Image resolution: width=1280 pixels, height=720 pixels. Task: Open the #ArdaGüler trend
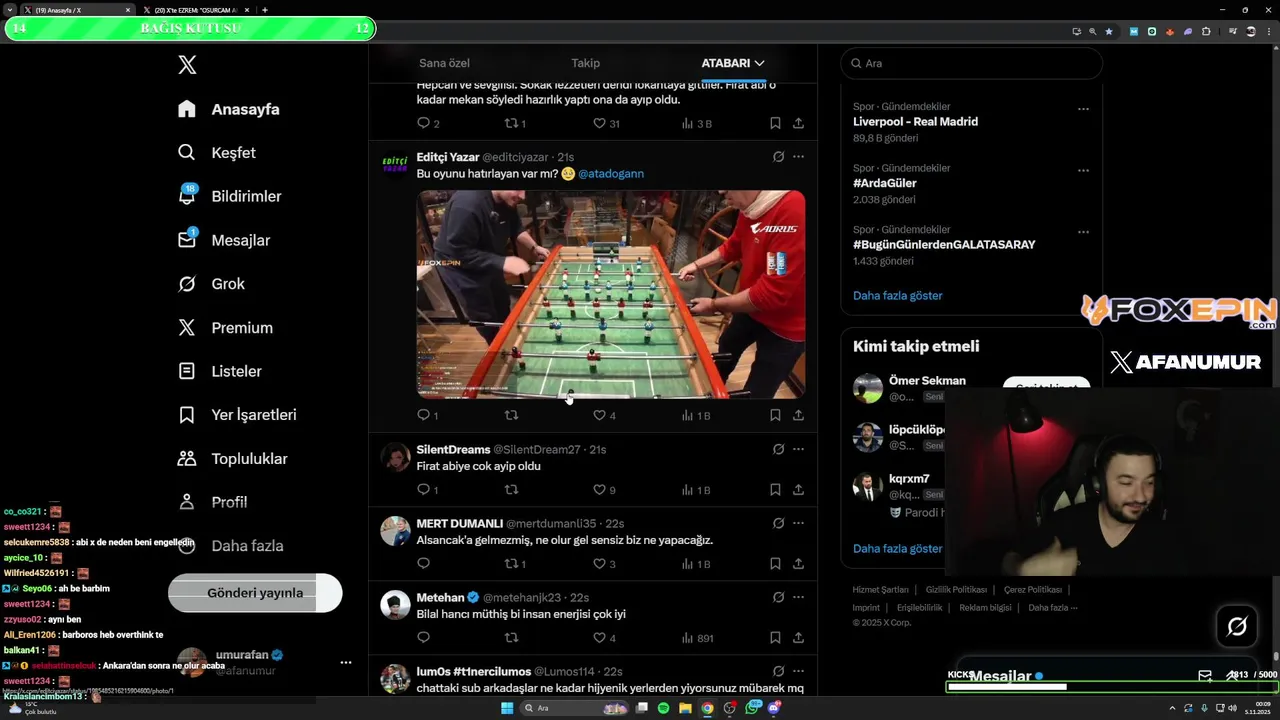coord(884,183)
